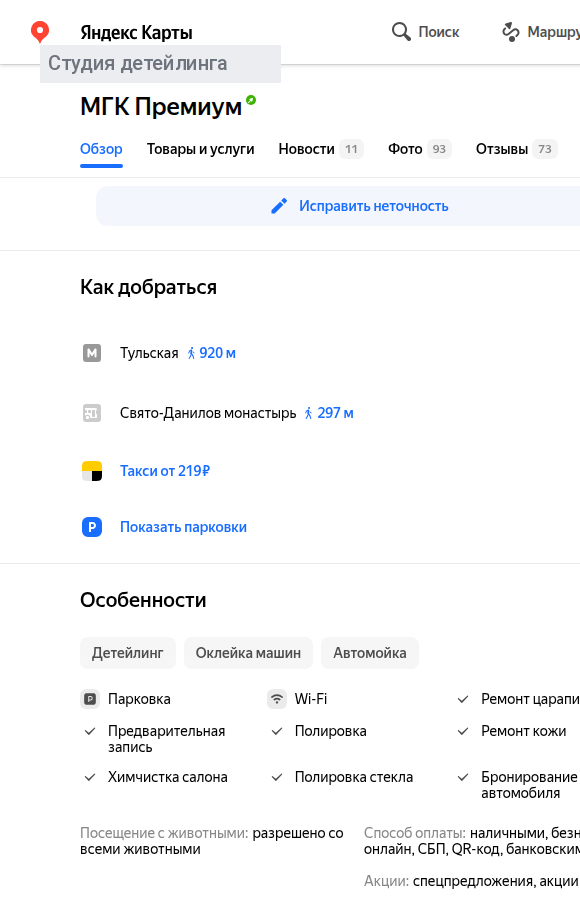This screenshot has height=900, width=580.
Task: Select the Автомойка feature chip
Action: pyautogui.click(x=370, y=653)
